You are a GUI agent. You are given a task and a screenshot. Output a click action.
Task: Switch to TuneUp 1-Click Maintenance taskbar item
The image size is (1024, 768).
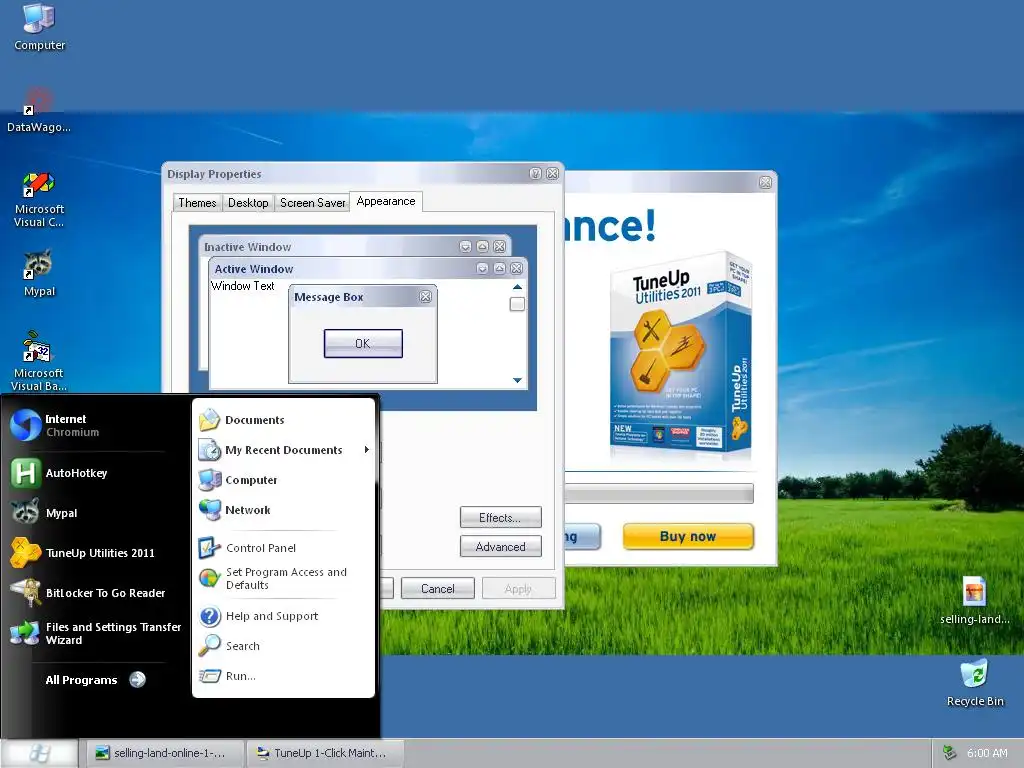pyautogui.click(x=325, y=753)
